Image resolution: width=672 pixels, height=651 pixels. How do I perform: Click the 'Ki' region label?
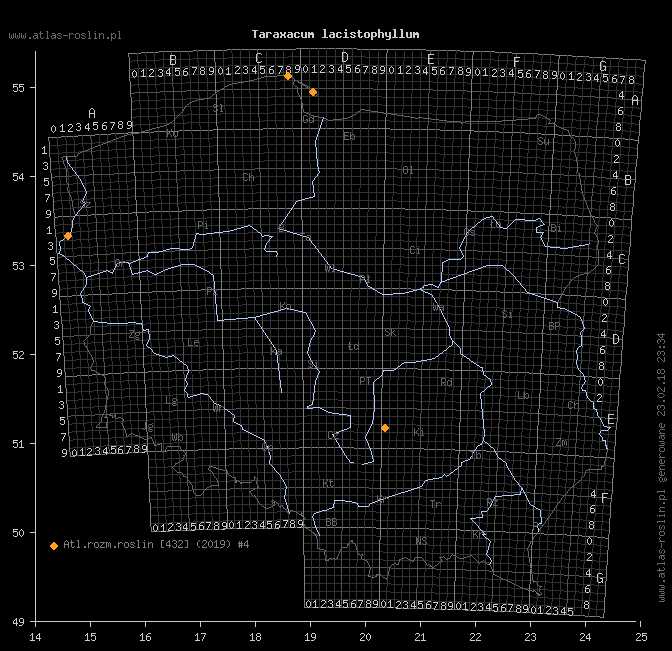419,432
